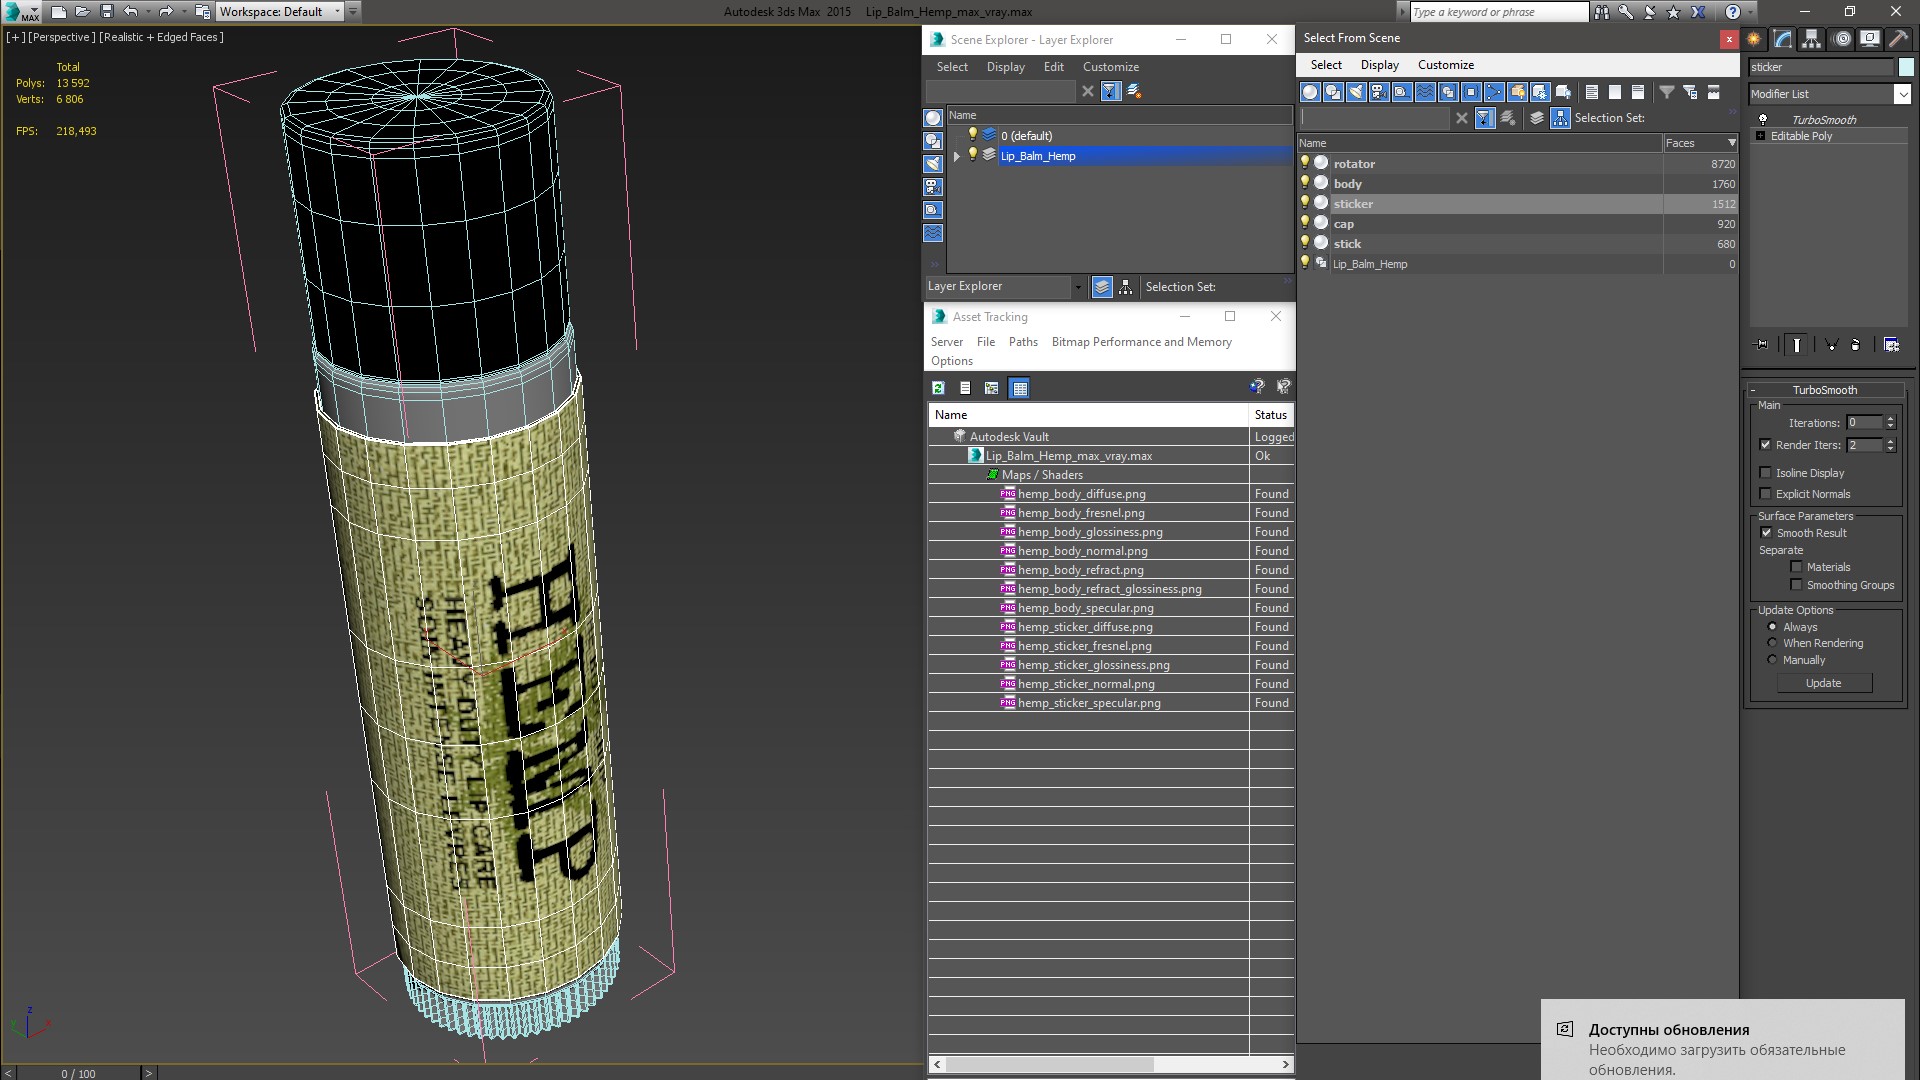Image resolution: width=1920 pixels, height=1080 pixels.
Task: Toggle Display Geometry filter in Select From Scene
Action: (1310, 92)
